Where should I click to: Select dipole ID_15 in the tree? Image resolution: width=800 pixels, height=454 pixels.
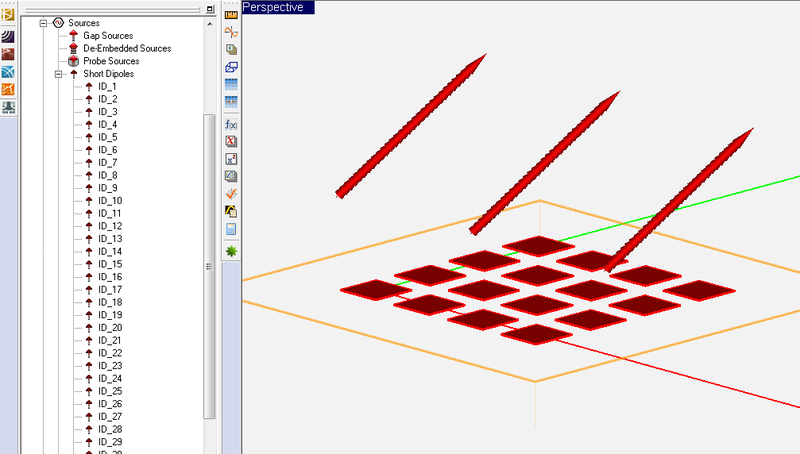point(110,264)
